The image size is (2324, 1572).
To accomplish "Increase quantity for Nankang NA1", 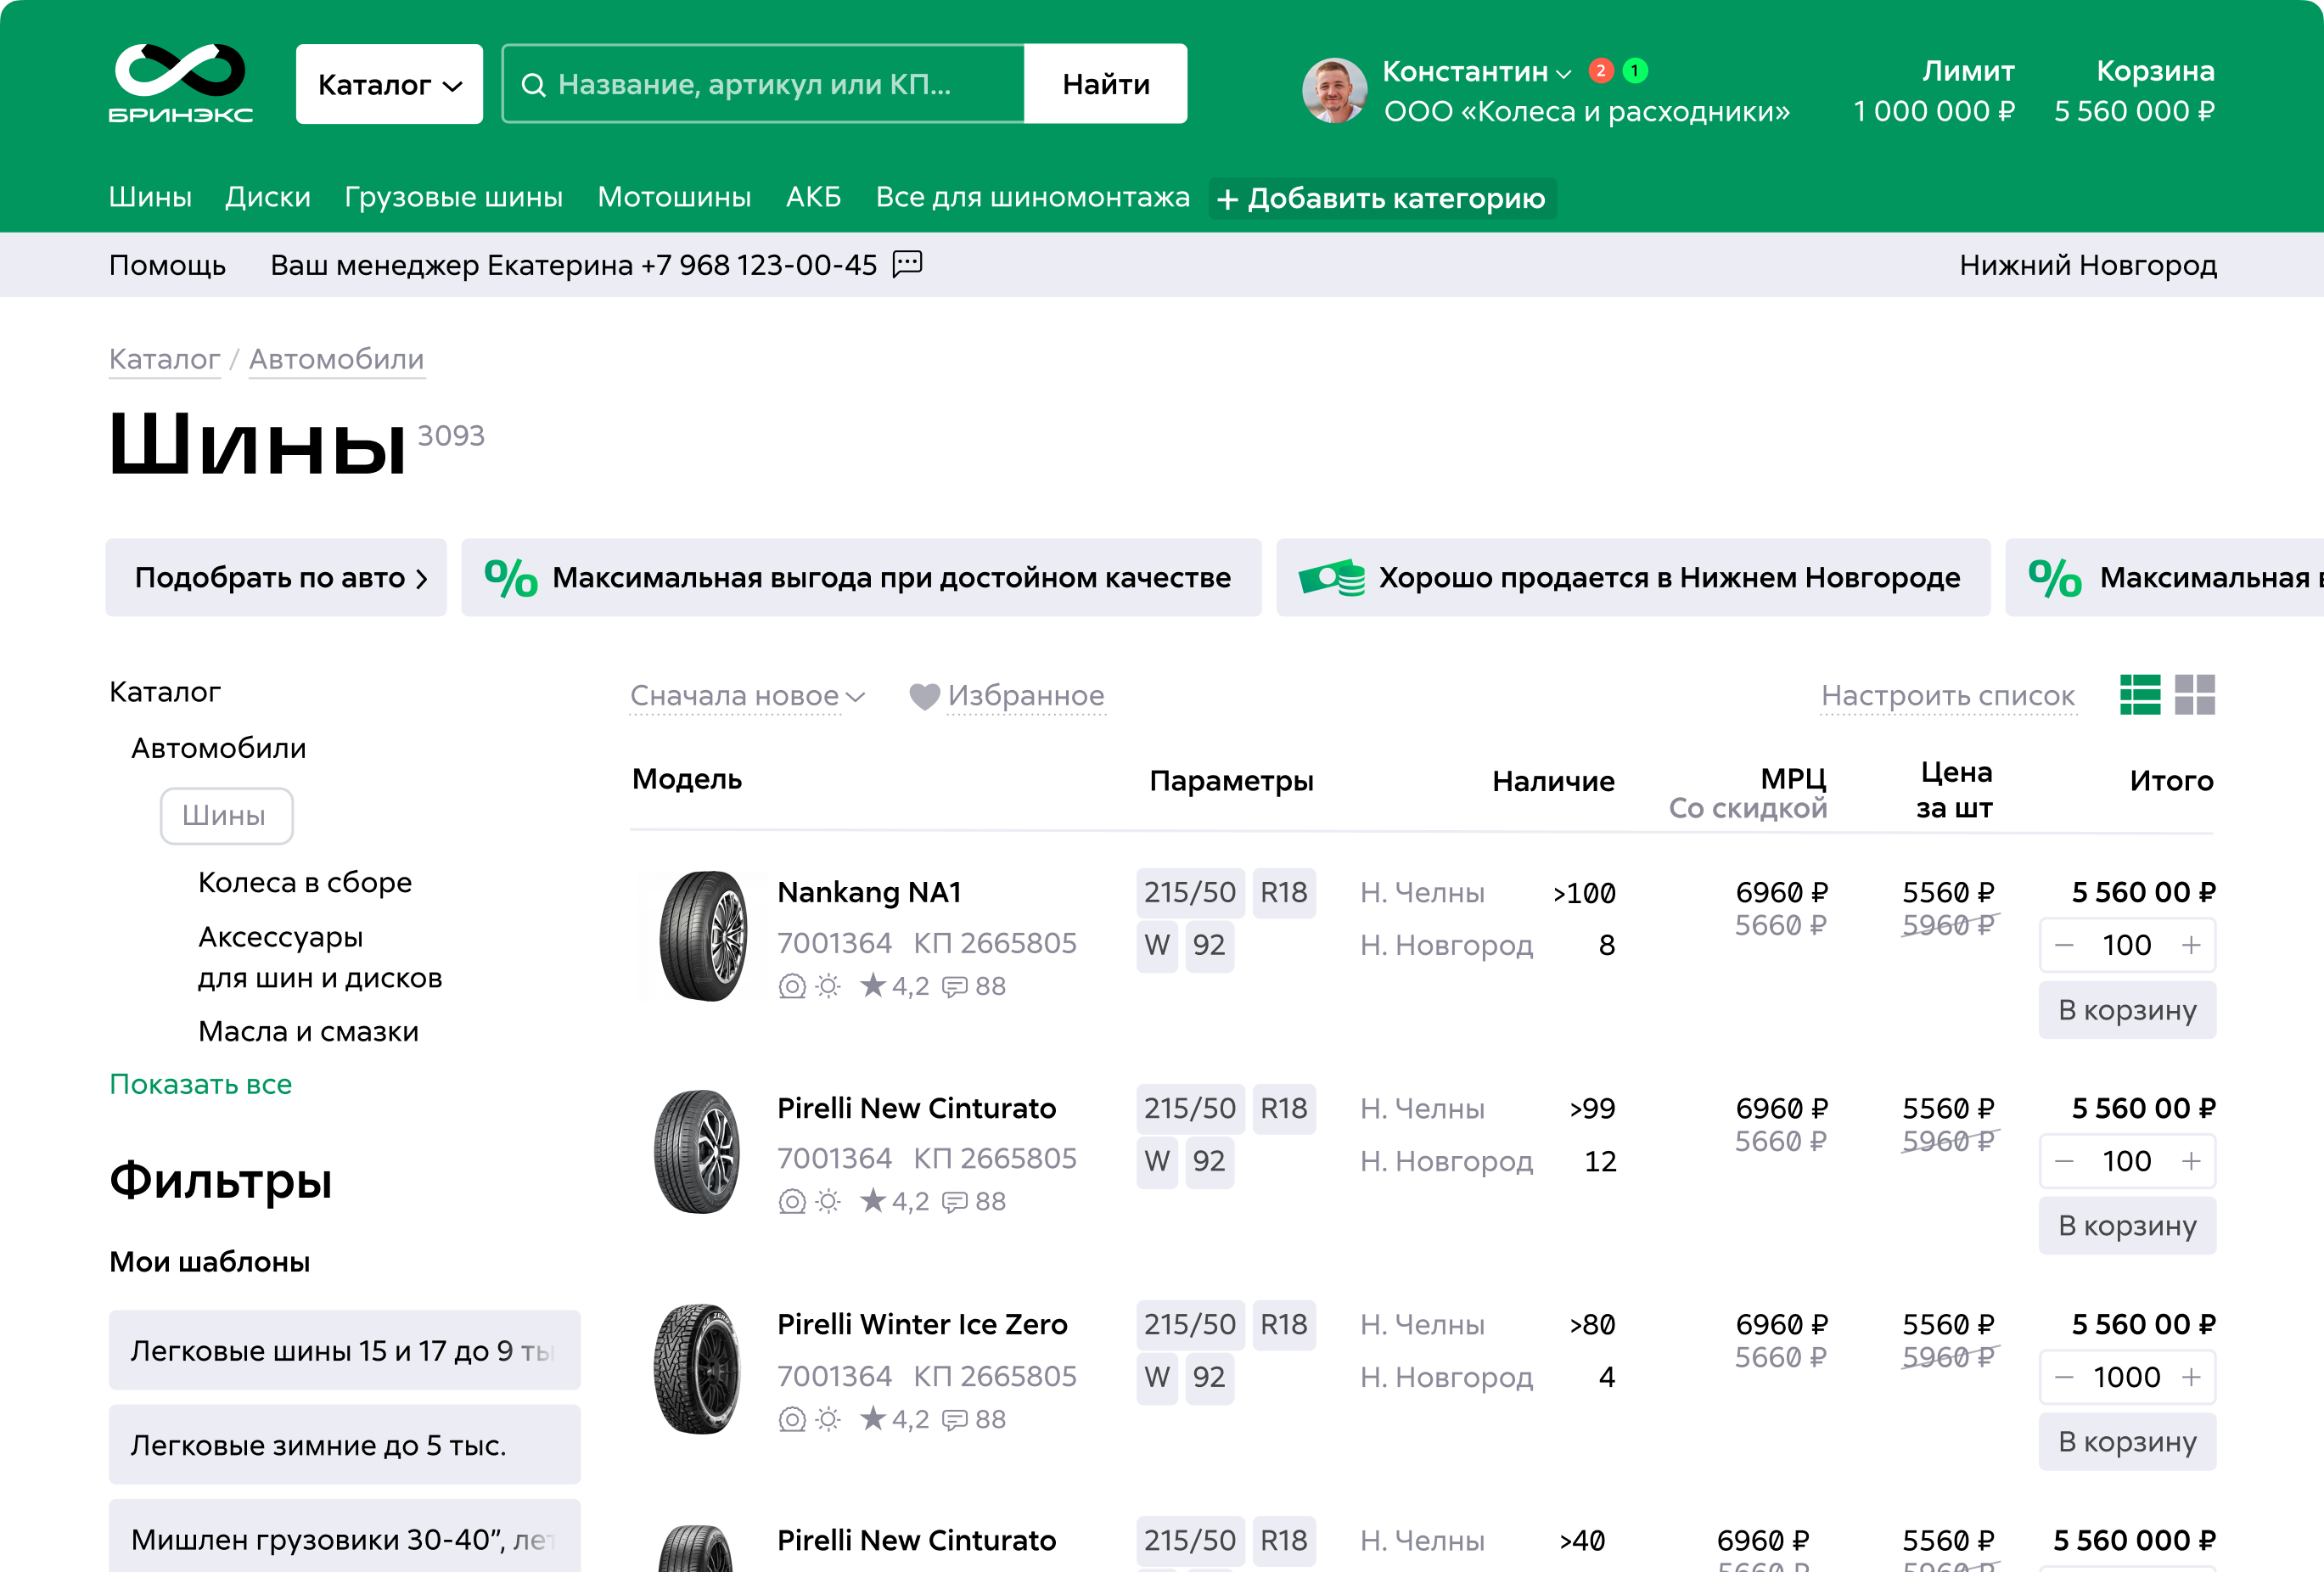I will 2191,945.
